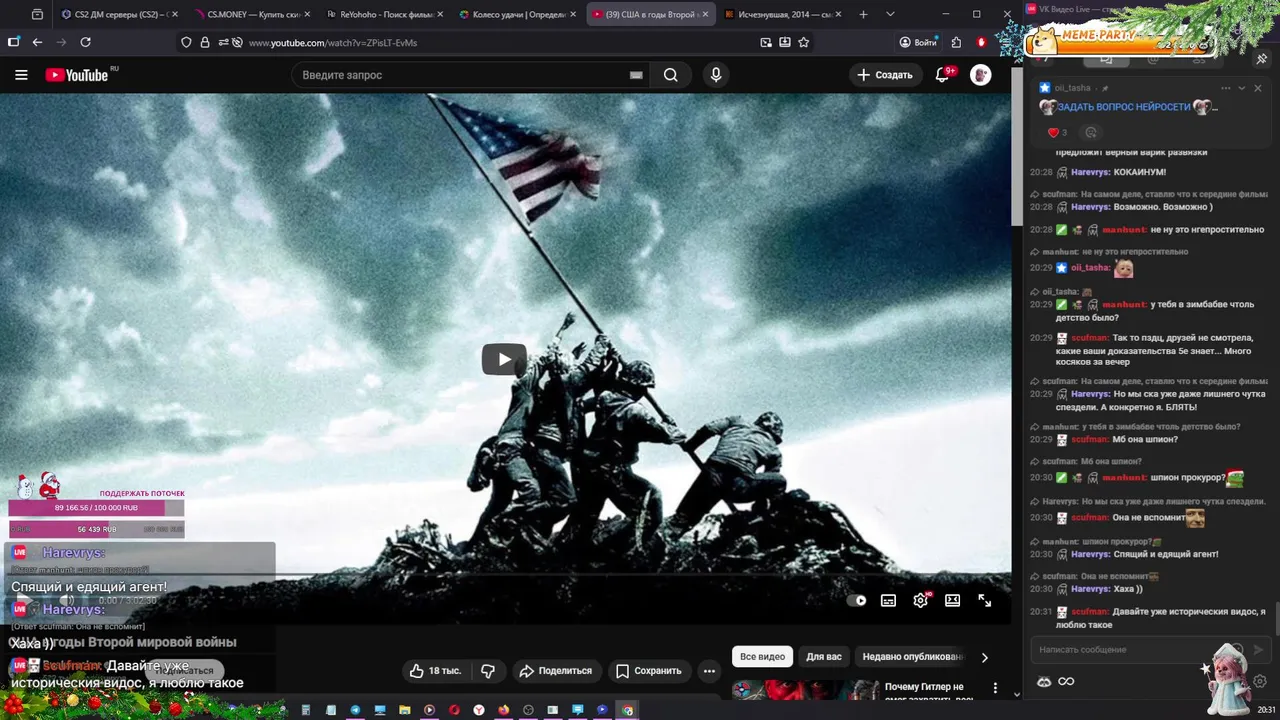Toggle the heart reaction on pinned message
The height and width of the screenshot is (720, 1280).
click(x=1057, y=132)
